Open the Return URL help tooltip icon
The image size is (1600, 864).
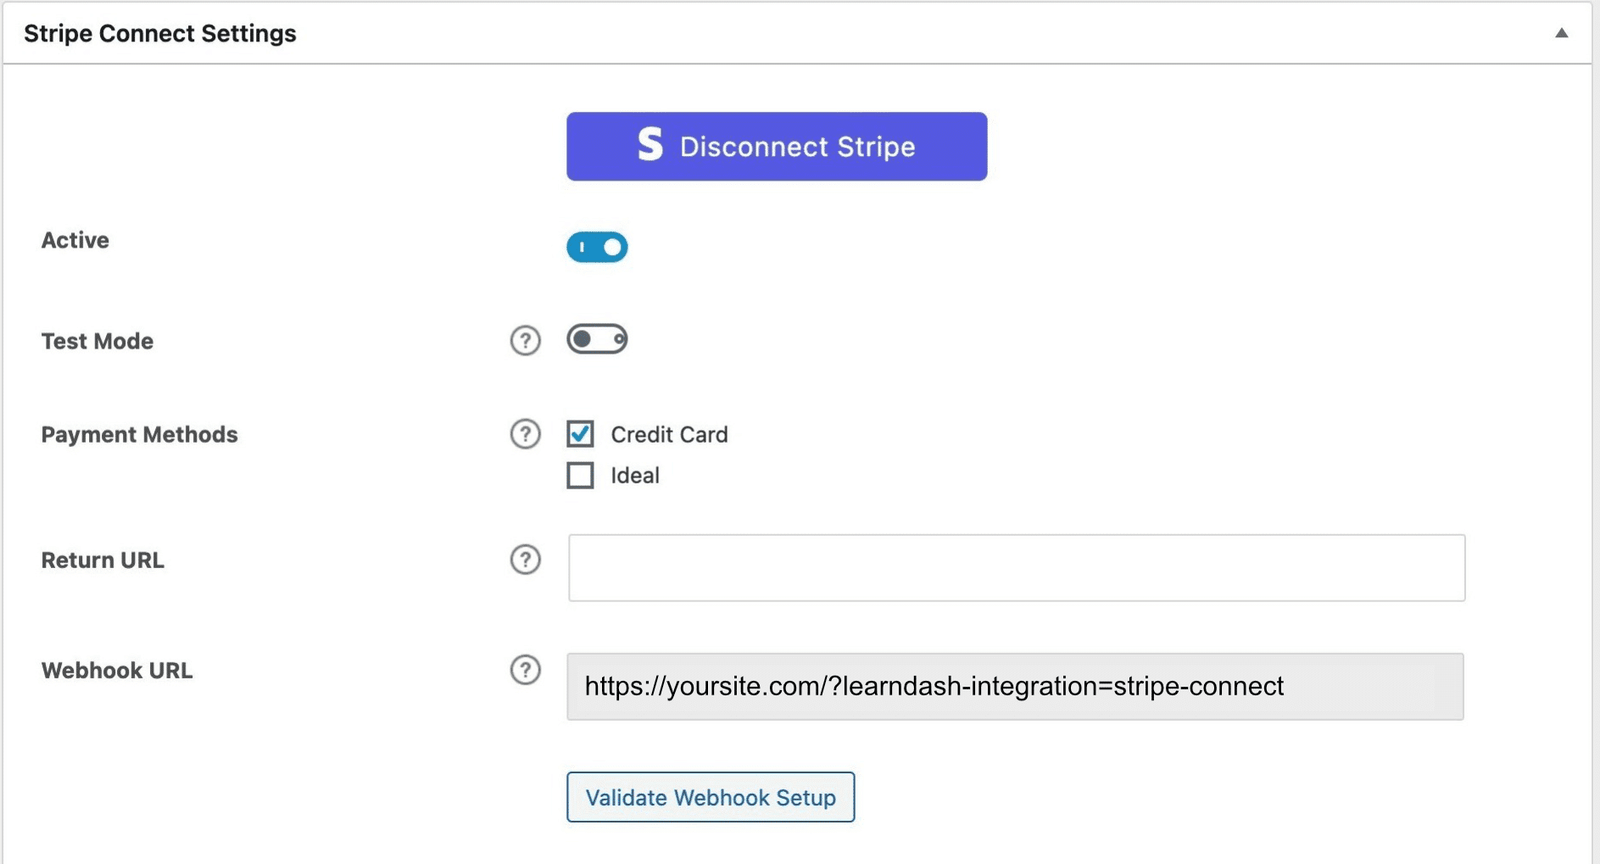(x=525, y=560)
